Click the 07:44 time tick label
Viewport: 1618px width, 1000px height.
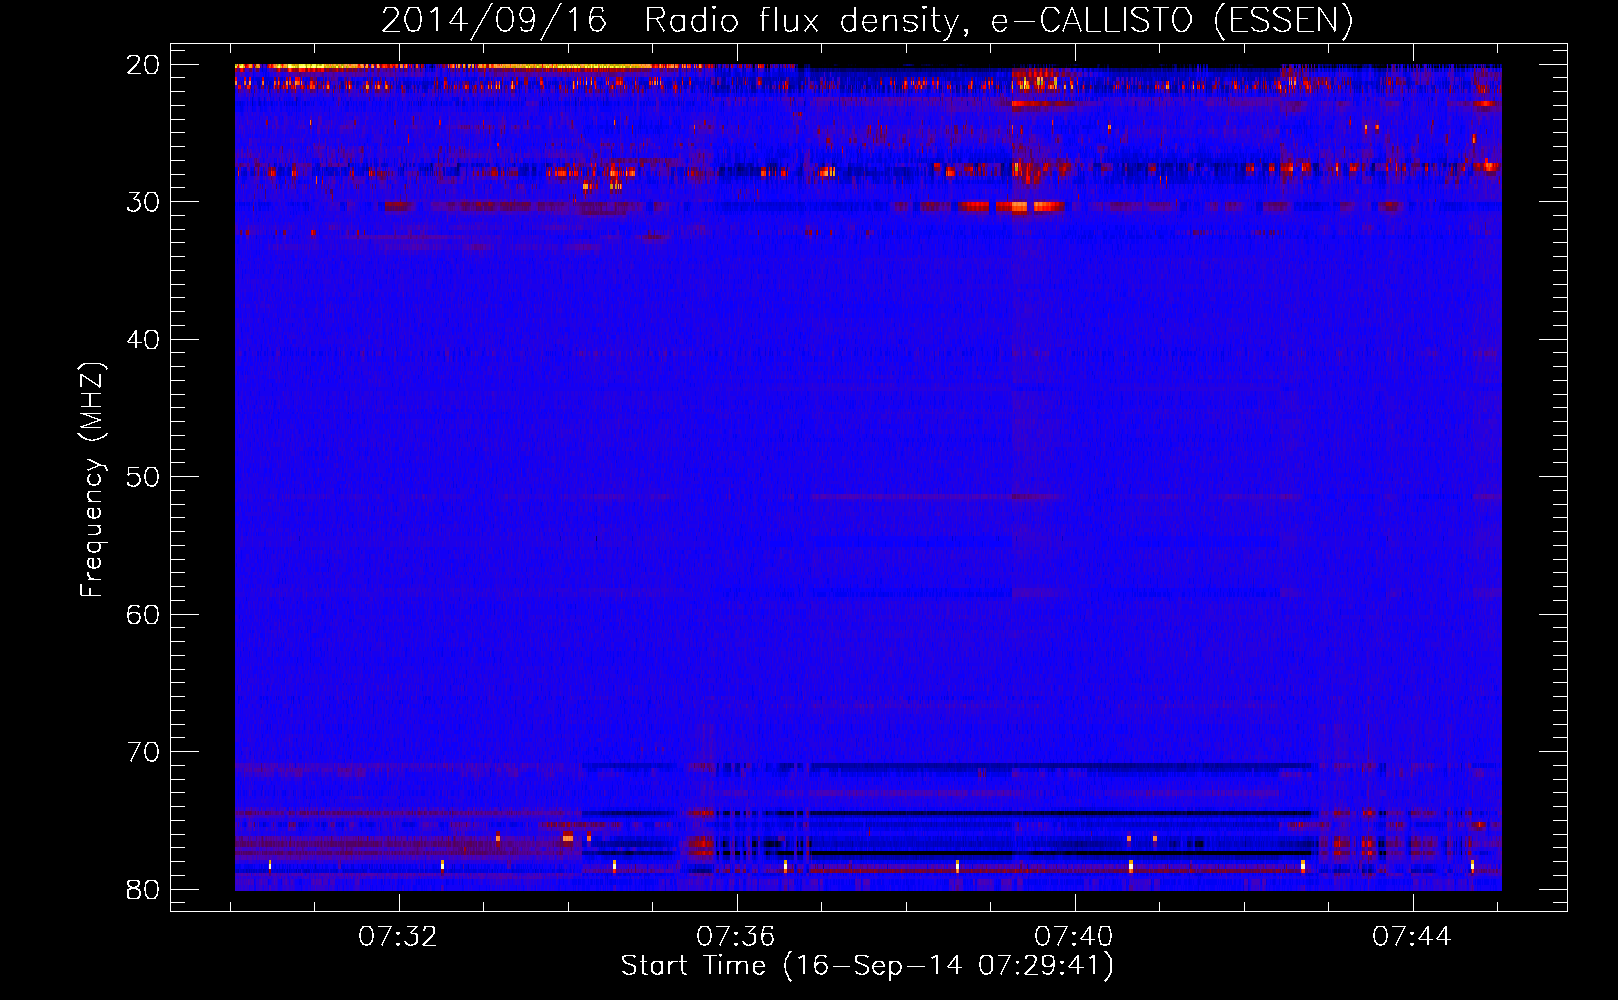[x=1412, y=937]
